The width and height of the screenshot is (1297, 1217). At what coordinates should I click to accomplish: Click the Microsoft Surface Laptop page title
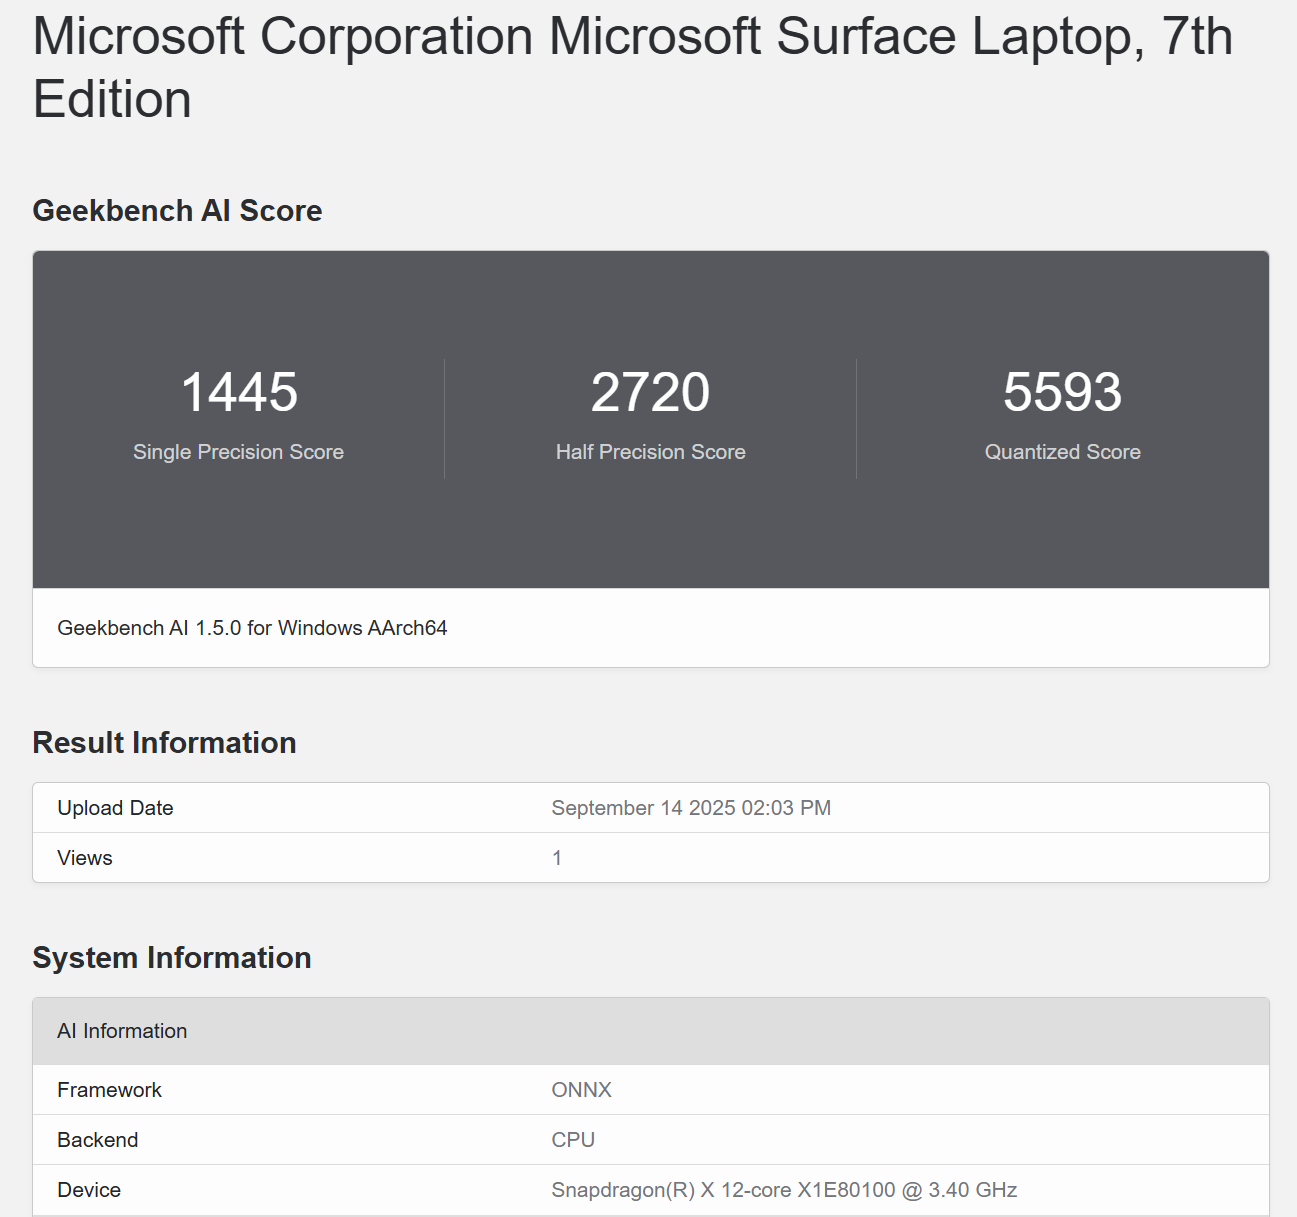pyautogui.click(x=632, y=67)
